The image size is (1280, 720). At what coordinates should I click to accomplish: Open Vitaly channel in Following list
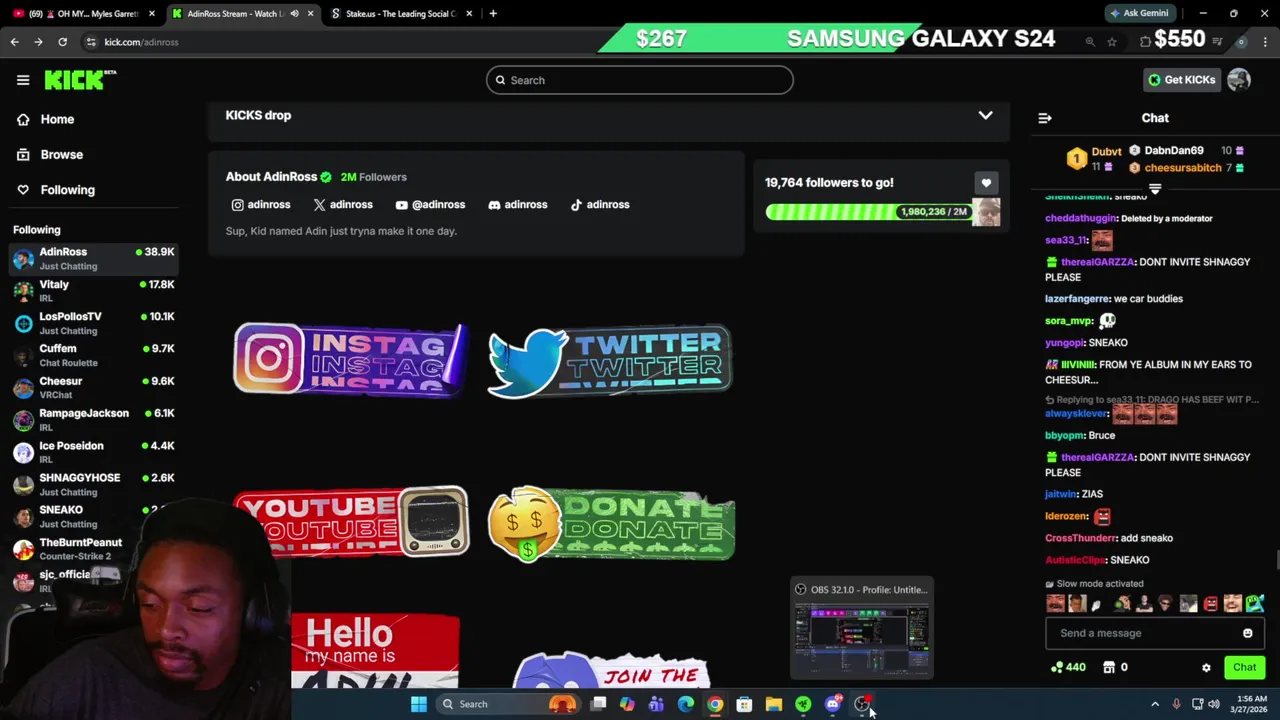[94, 290]
